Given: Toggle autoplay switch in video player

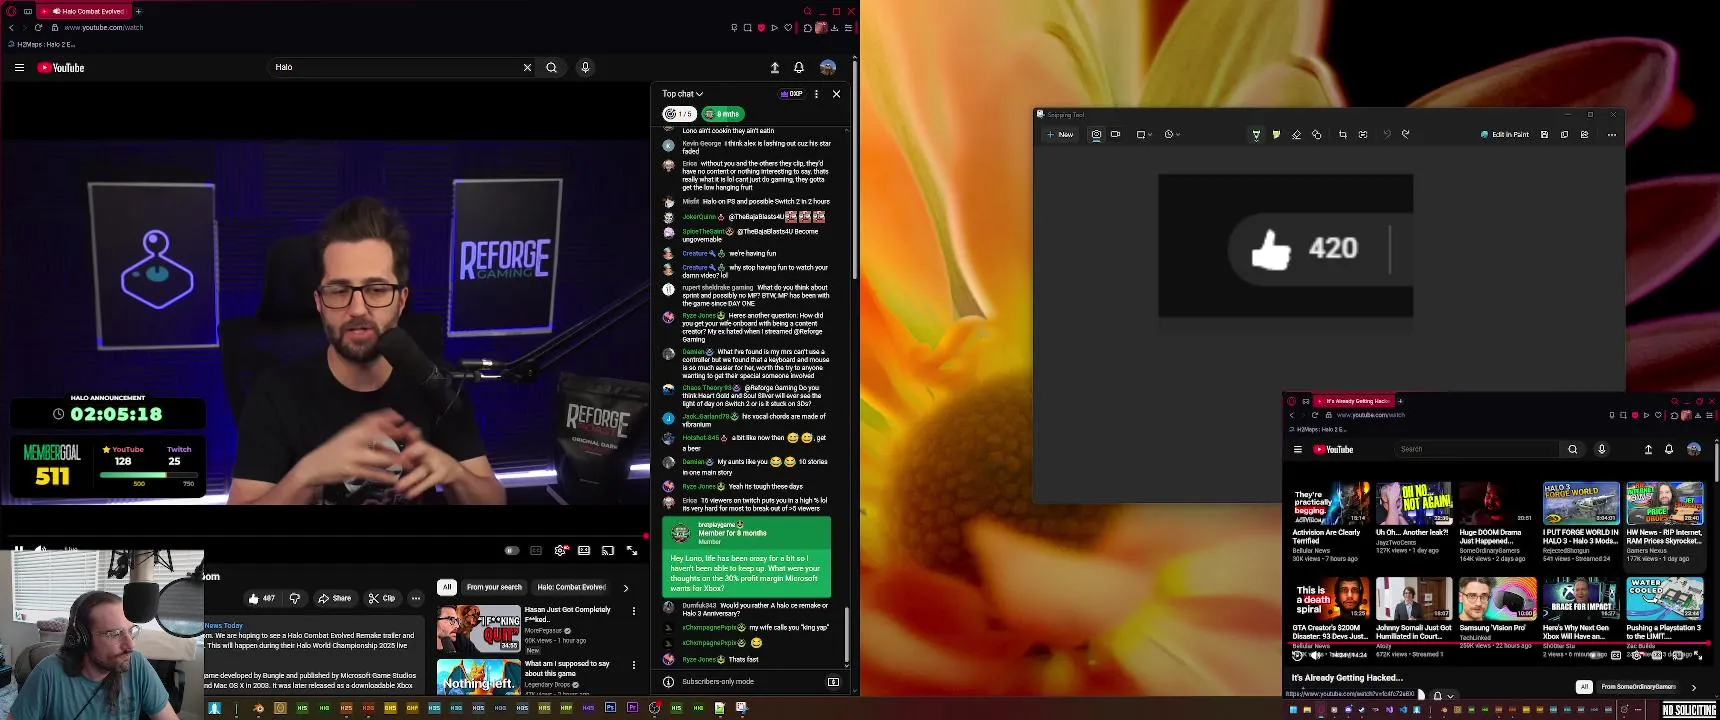Looking at the screenshot, I should point(512,550).
